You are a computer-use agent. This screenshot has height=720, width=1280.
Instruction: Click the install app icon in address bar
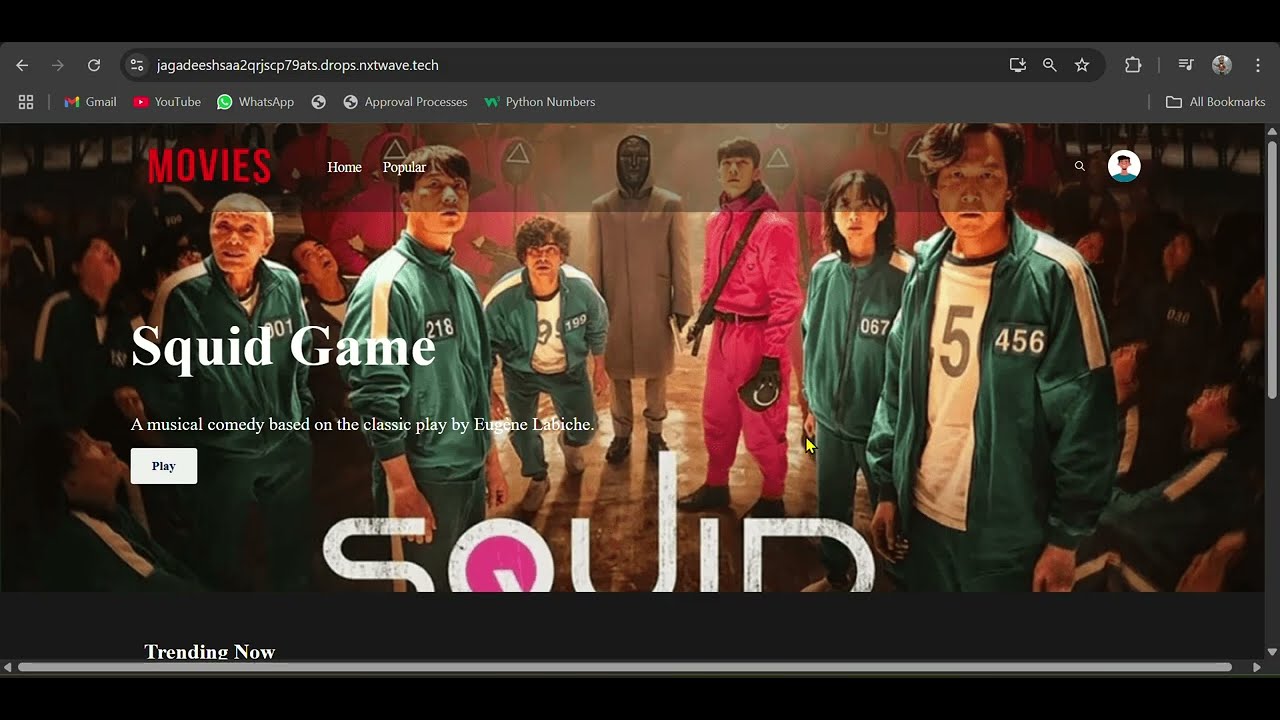(x=1018, y=65)
